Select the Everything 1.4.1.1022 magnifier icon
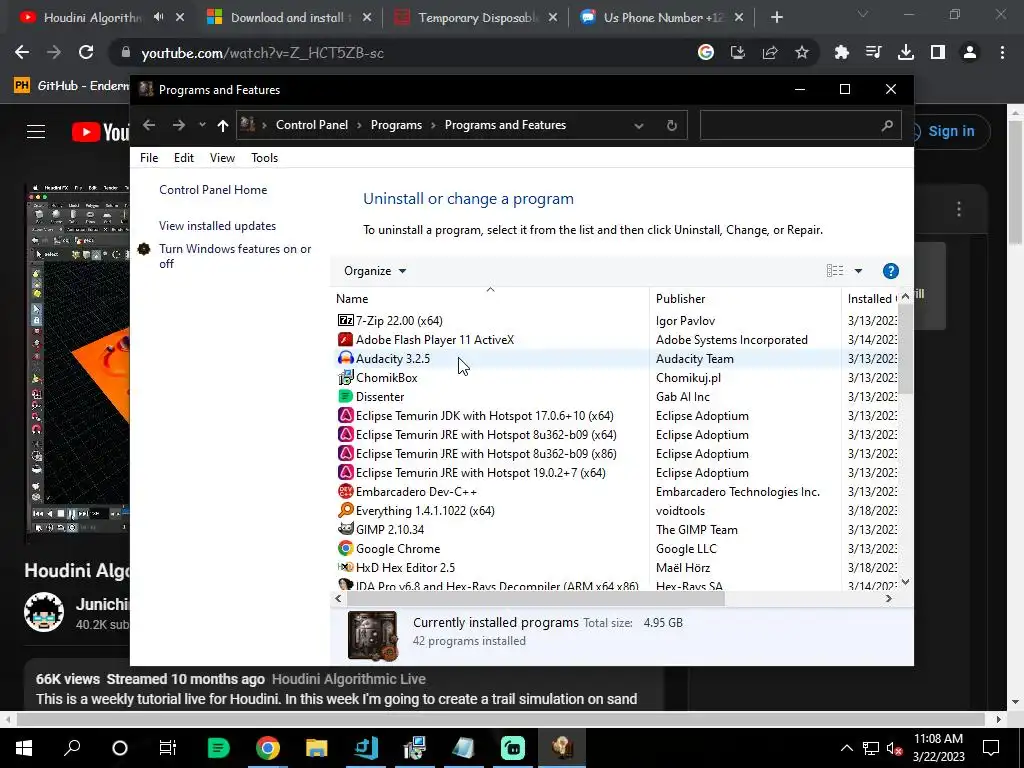 (x=345, y=511)
